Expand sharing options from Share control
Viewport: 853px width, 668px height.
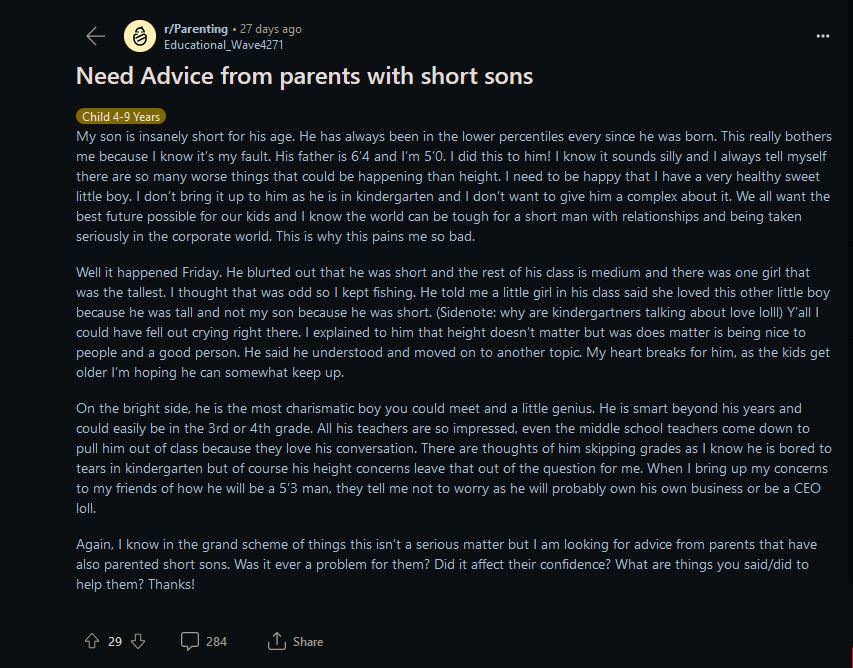click(294, 641)
